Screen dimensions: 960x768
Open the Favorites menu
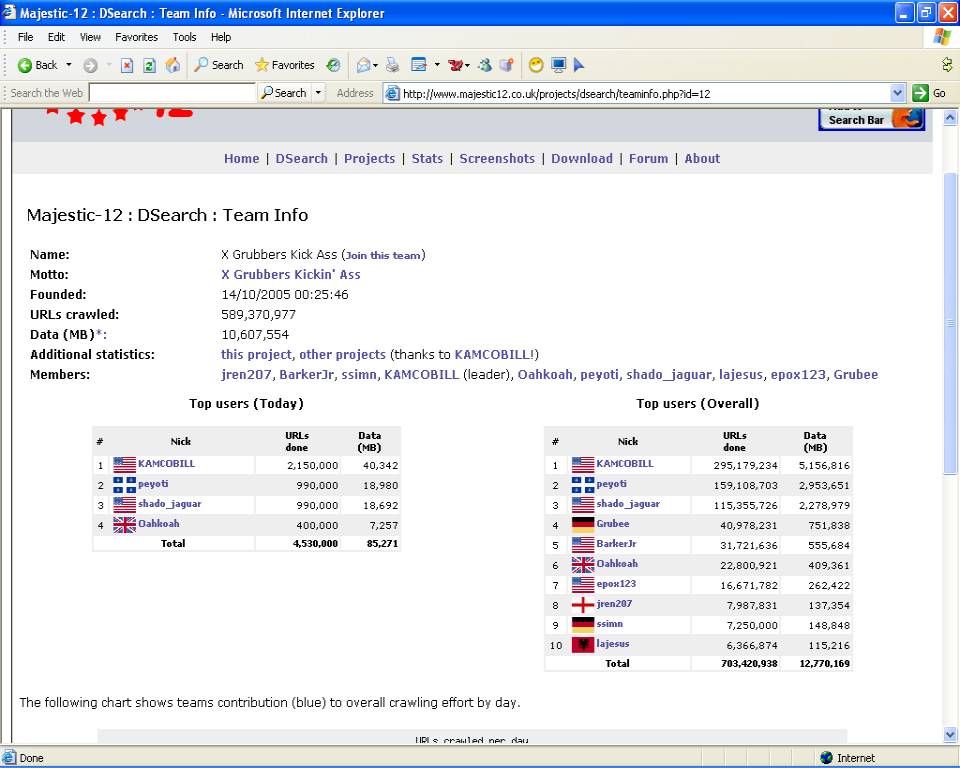click(x=137, y=37)
